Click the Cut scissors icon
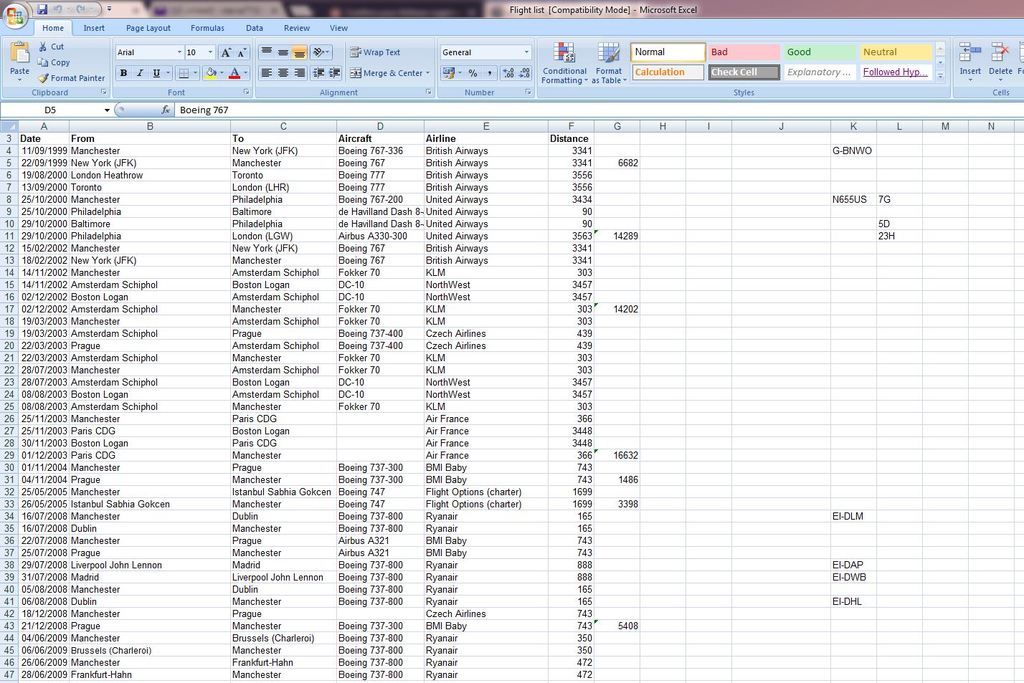This screenshot has height=683, width=1024. pyautogui.click(x=43, y=46)
